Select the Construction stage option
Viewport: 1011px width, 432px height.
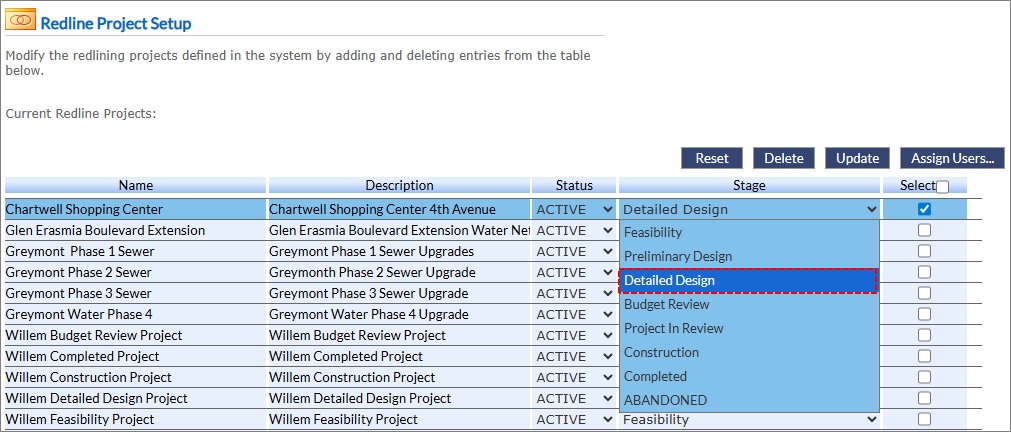click(661, 352)
